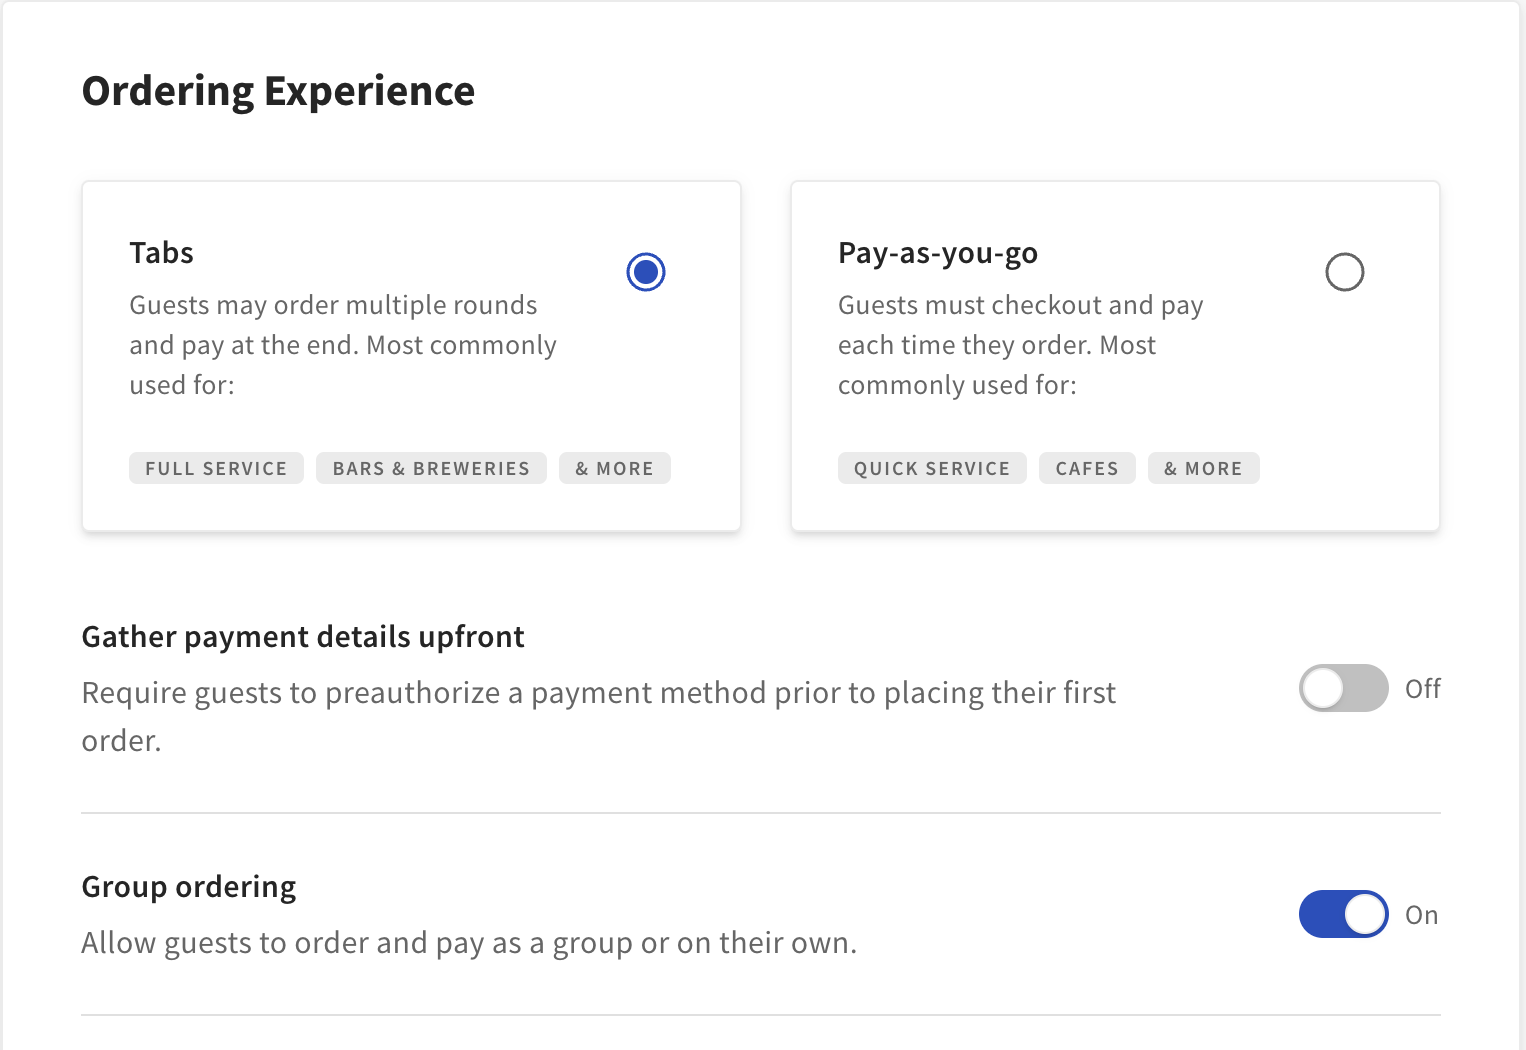The image size is (1526, 1050).
Task: Turn off the Group ordering On switch
Action: tap(1343, 913)
